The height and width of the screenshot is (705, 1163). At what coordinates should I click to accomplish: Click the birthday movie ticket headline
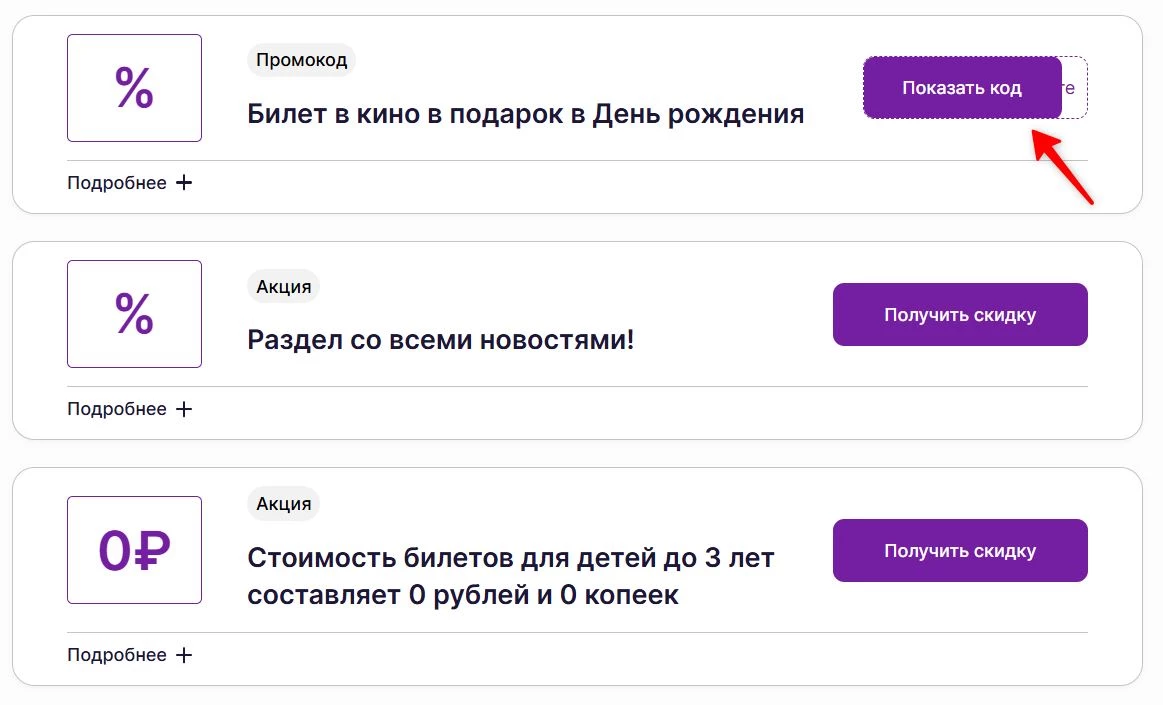[525, 113]
